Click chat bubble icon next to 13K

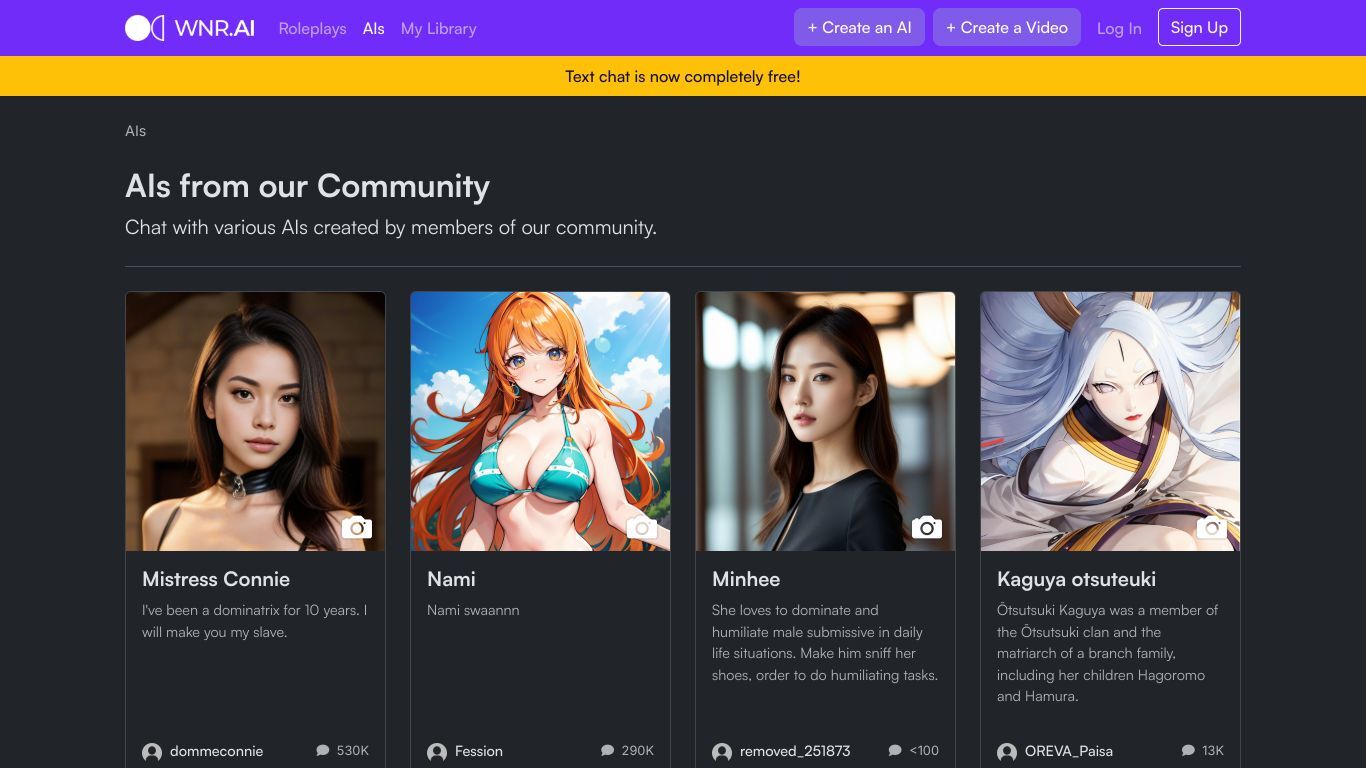[x=1188, y=750]
